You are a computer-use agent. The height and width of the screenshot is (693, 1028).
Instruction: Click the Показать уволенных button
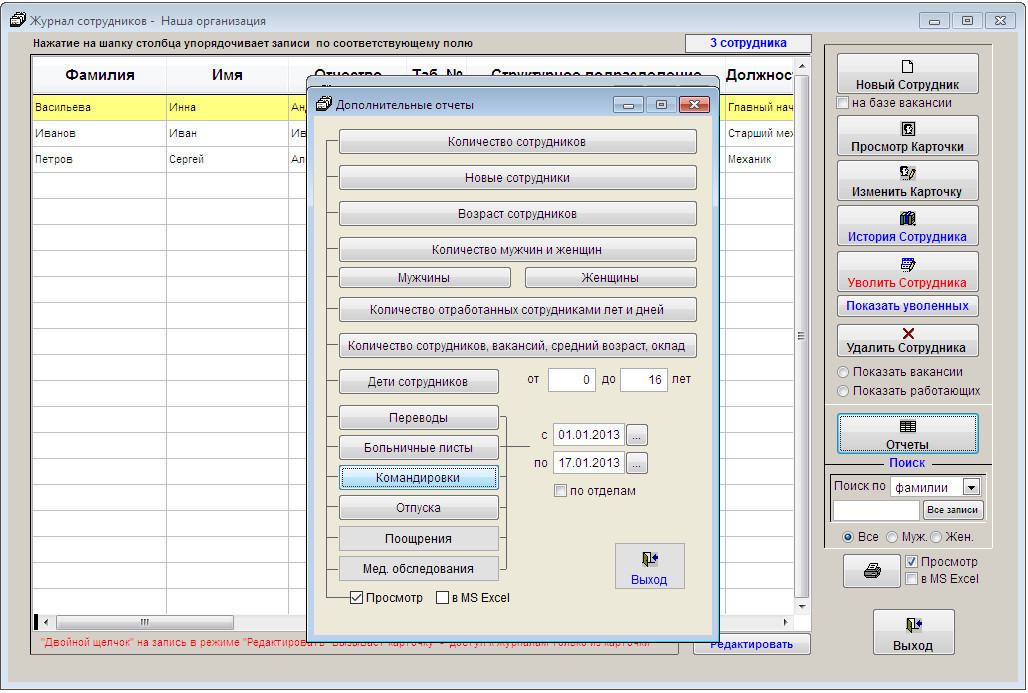click(x=907, y=306)
